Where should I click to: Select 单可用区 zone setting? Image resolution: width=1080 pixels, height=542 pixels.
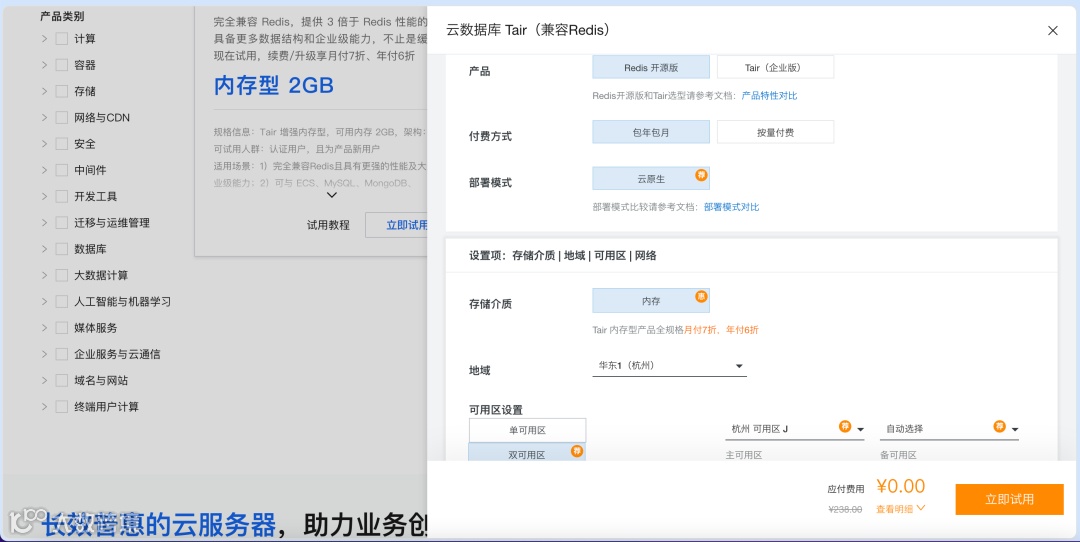528,430
